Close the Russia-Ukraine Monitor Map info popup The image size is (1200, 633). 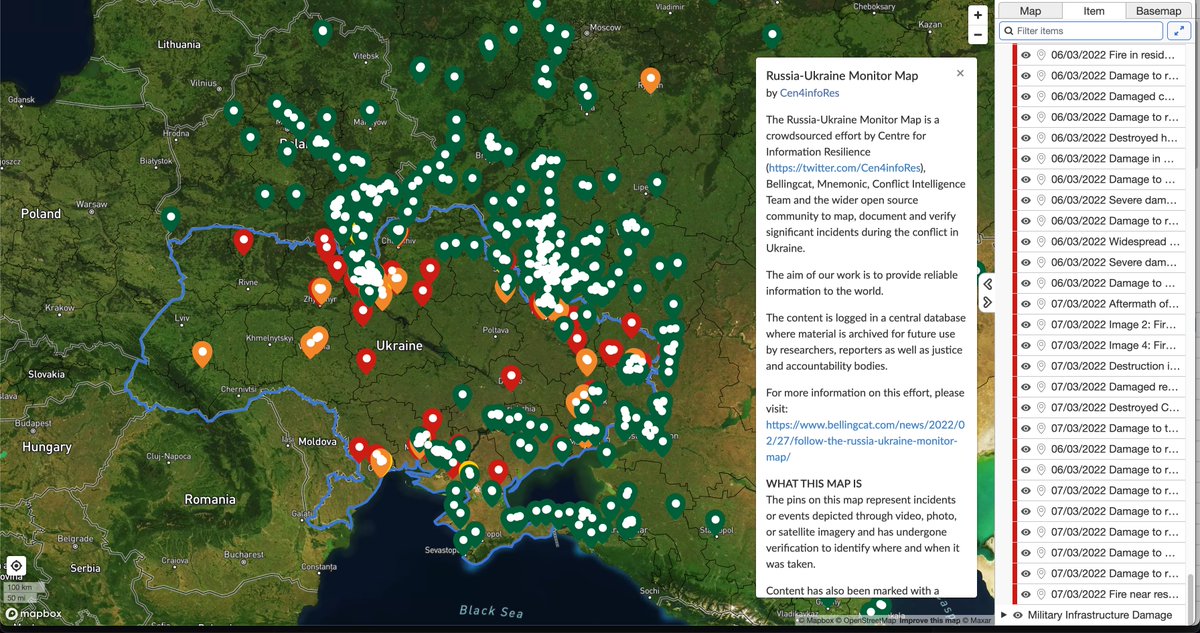pos(960,73)
